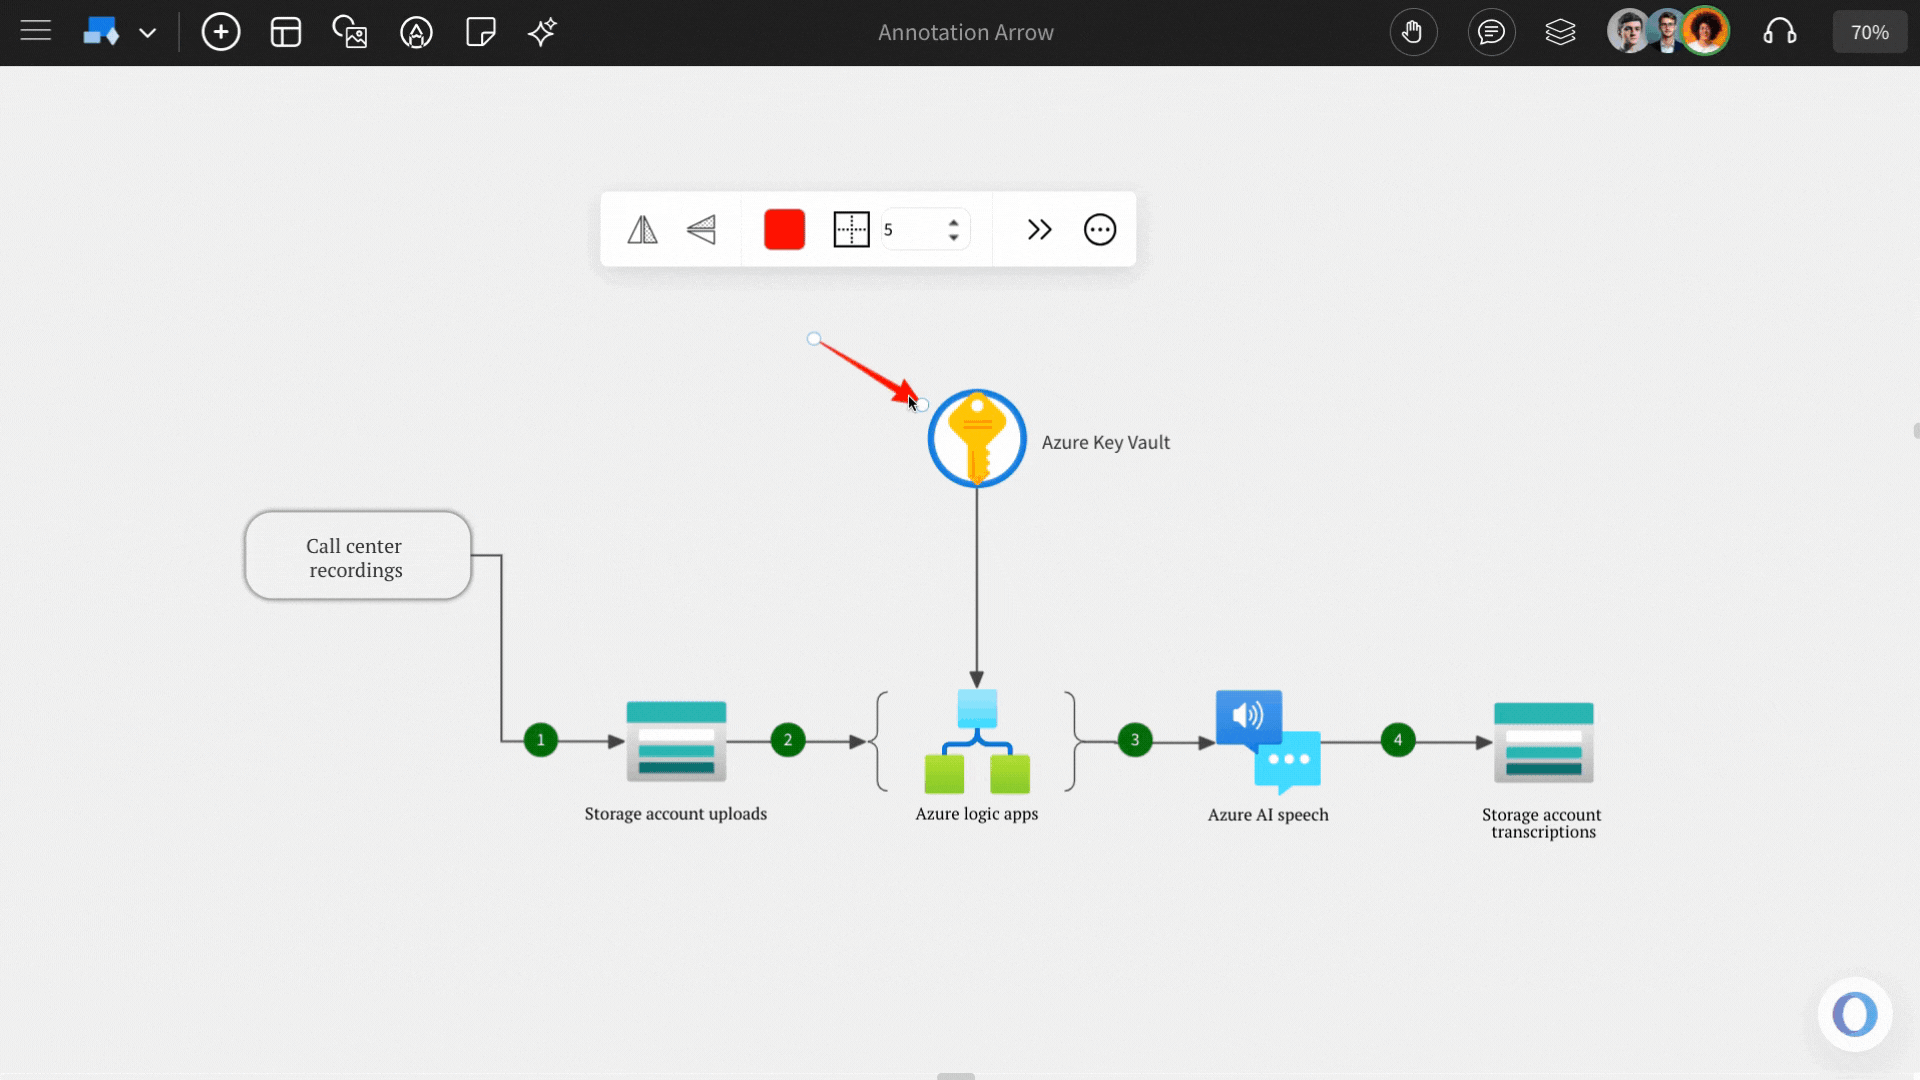
Task: Click the 70% zoom button
Action: click(x=1869, y=31)
